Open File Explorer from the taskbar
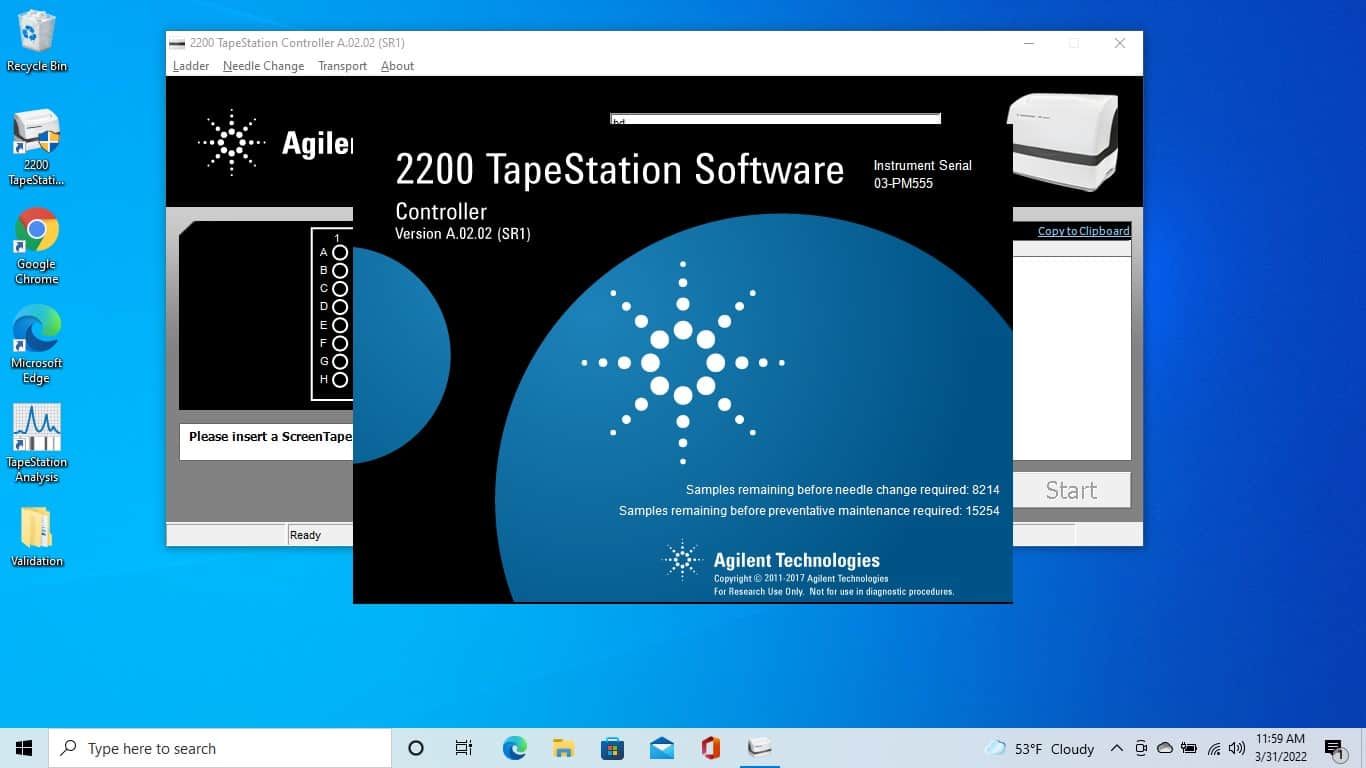Viewport: 1366px width, 768px height. point(563,748)
